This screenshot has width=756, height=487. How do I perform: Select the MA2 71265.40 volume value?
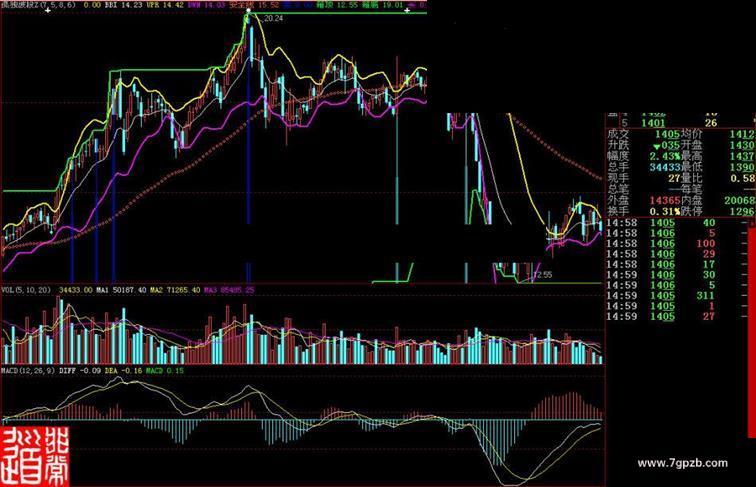coord(175,290)
